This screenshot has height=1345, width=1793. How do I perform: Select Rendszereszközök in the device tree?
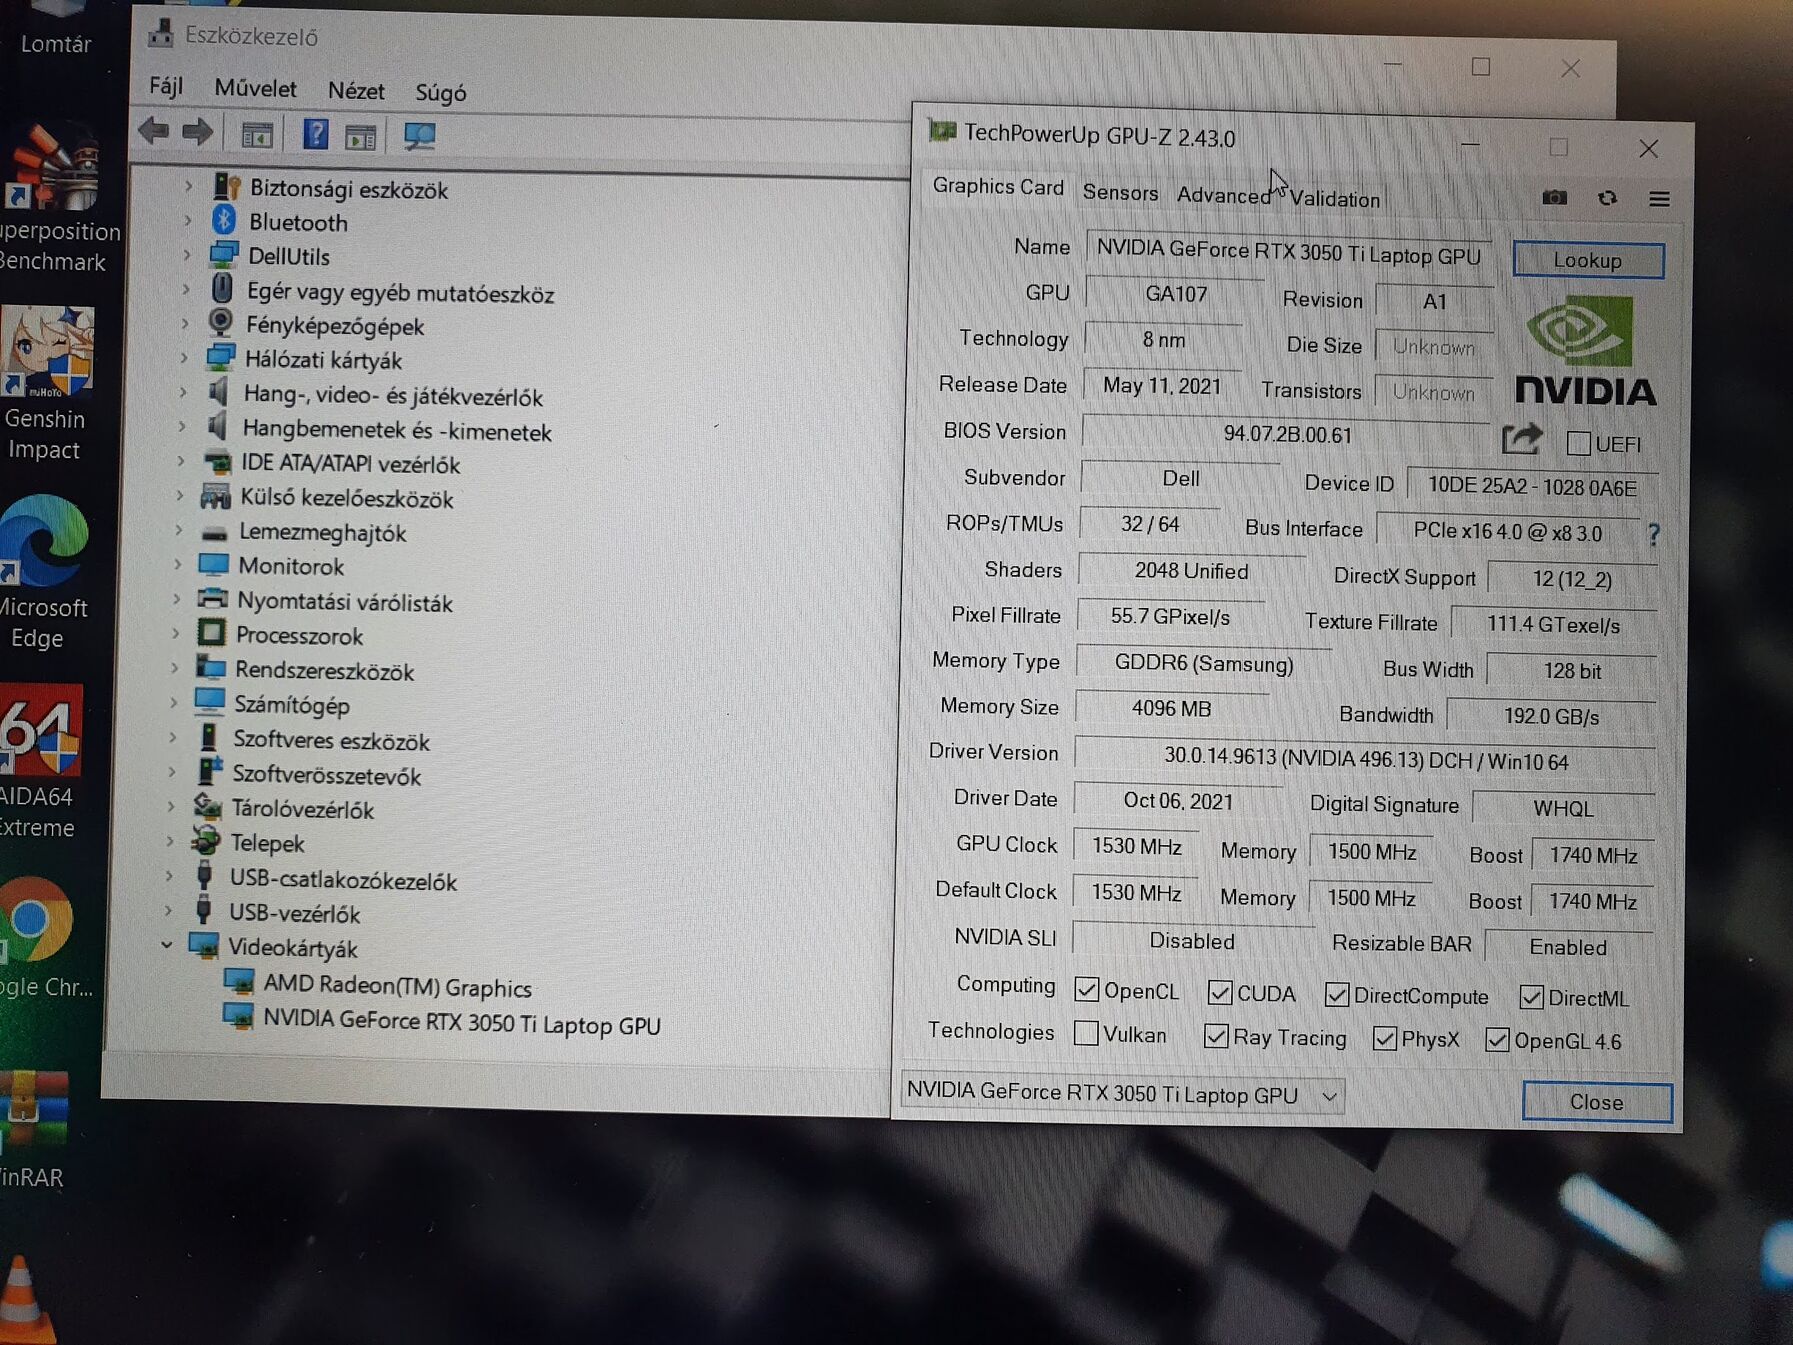(x=324, y=670)
